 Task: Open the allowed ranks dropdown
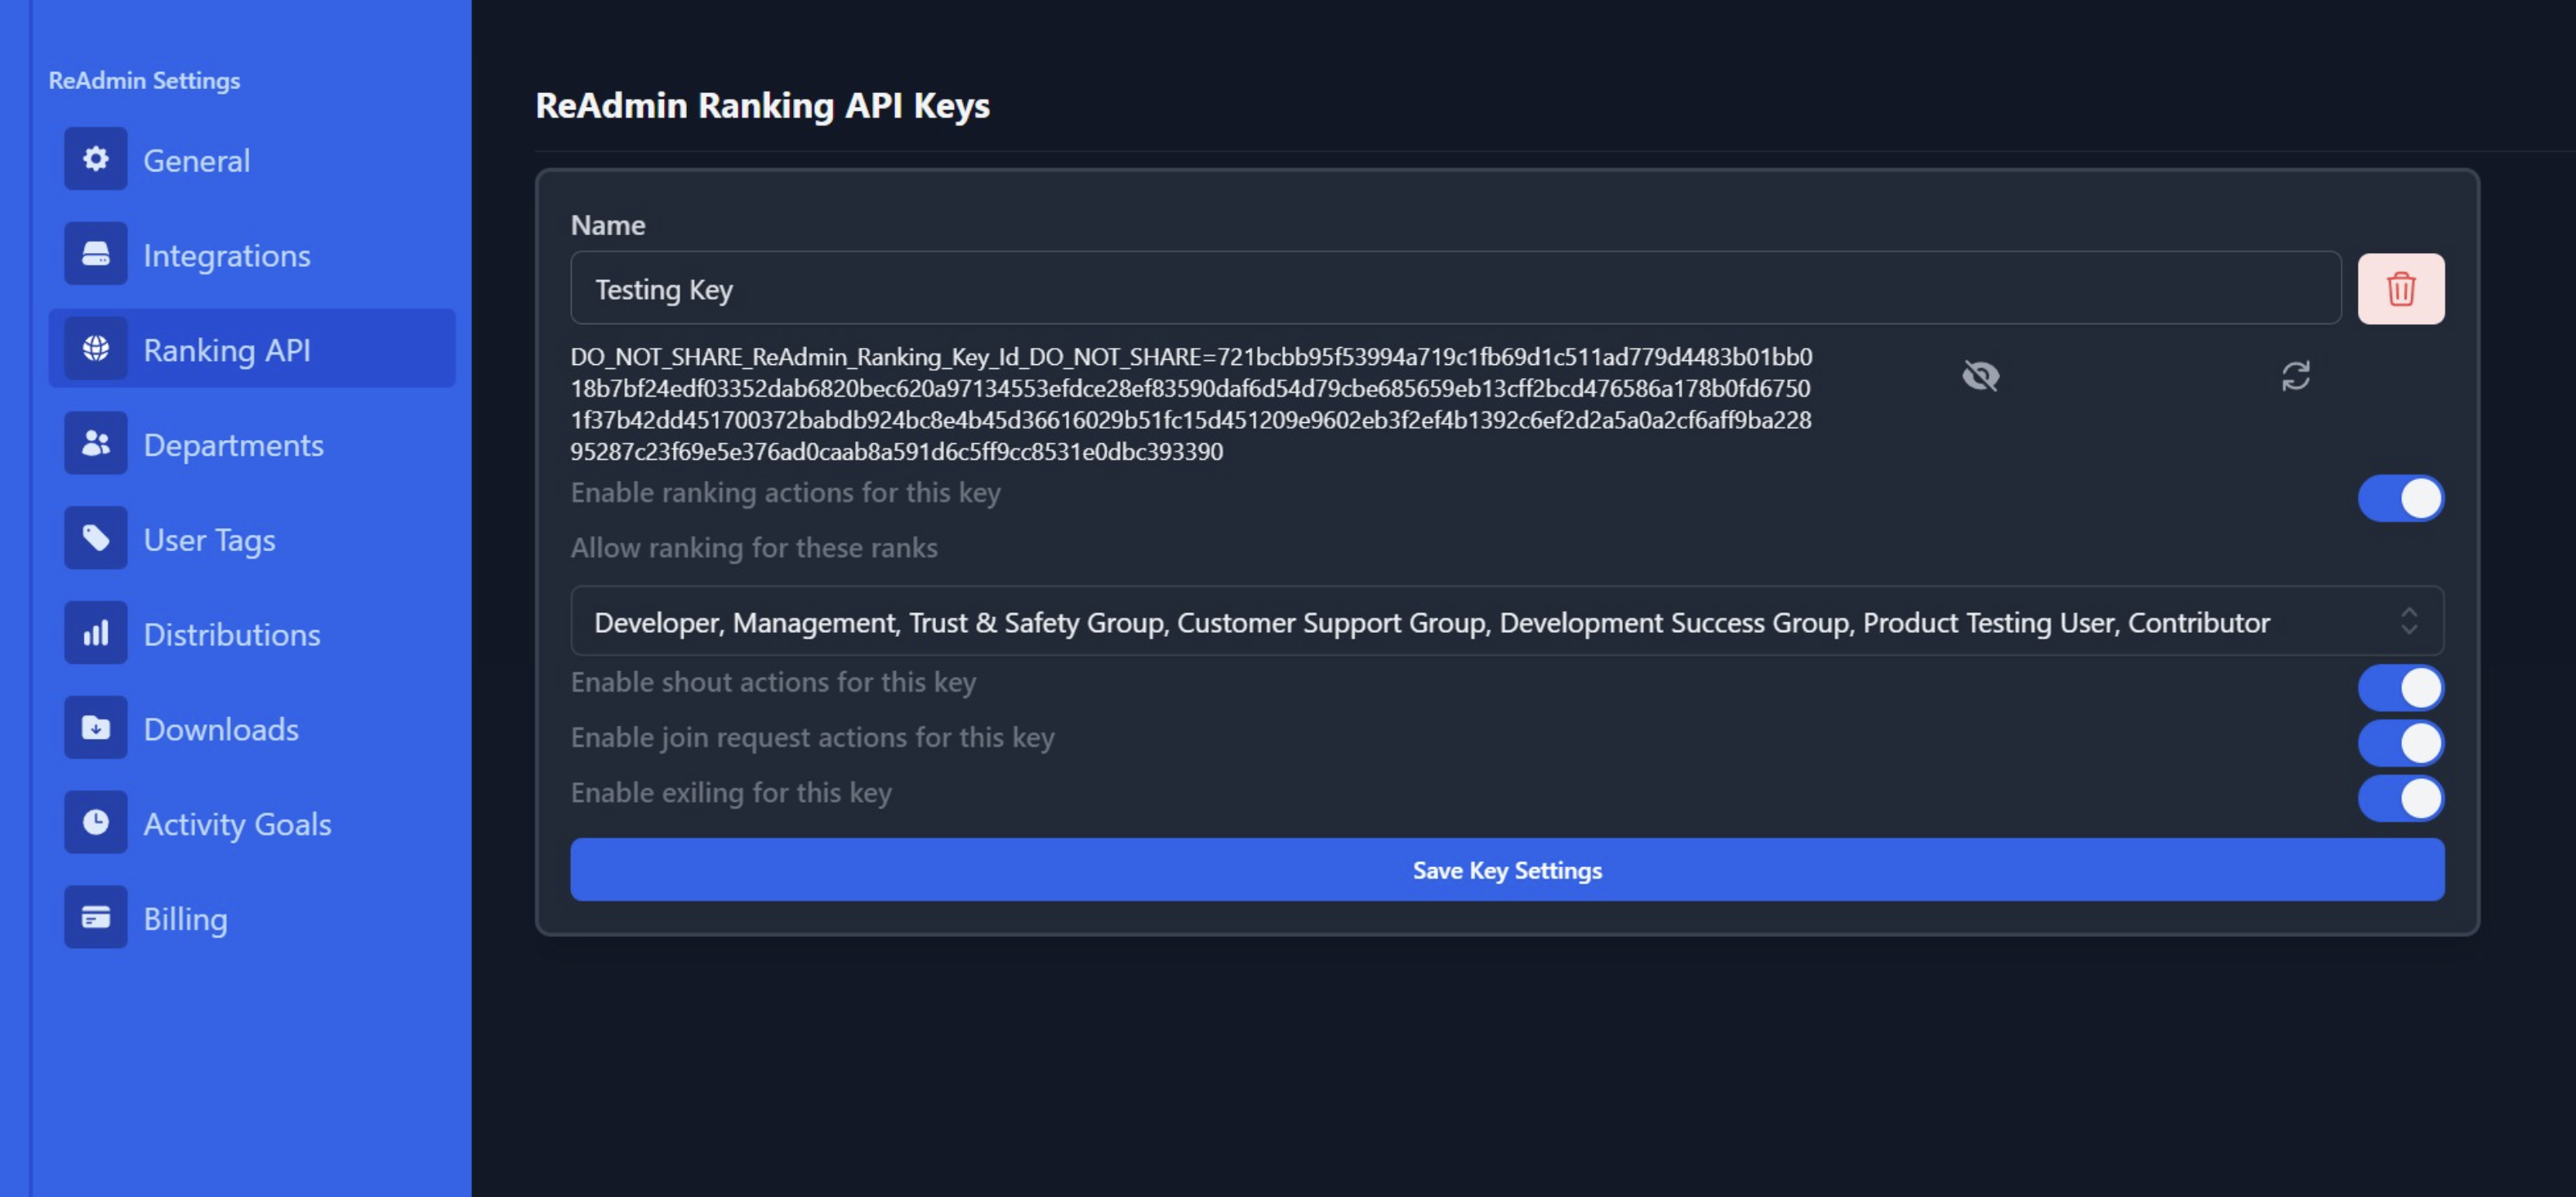click(x=1430, y=622)
